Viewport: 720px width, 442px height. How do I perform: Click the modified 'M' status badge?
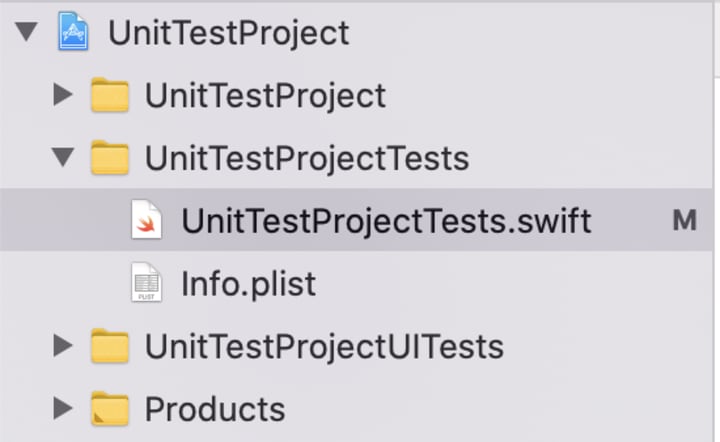(x=684, y=221)
